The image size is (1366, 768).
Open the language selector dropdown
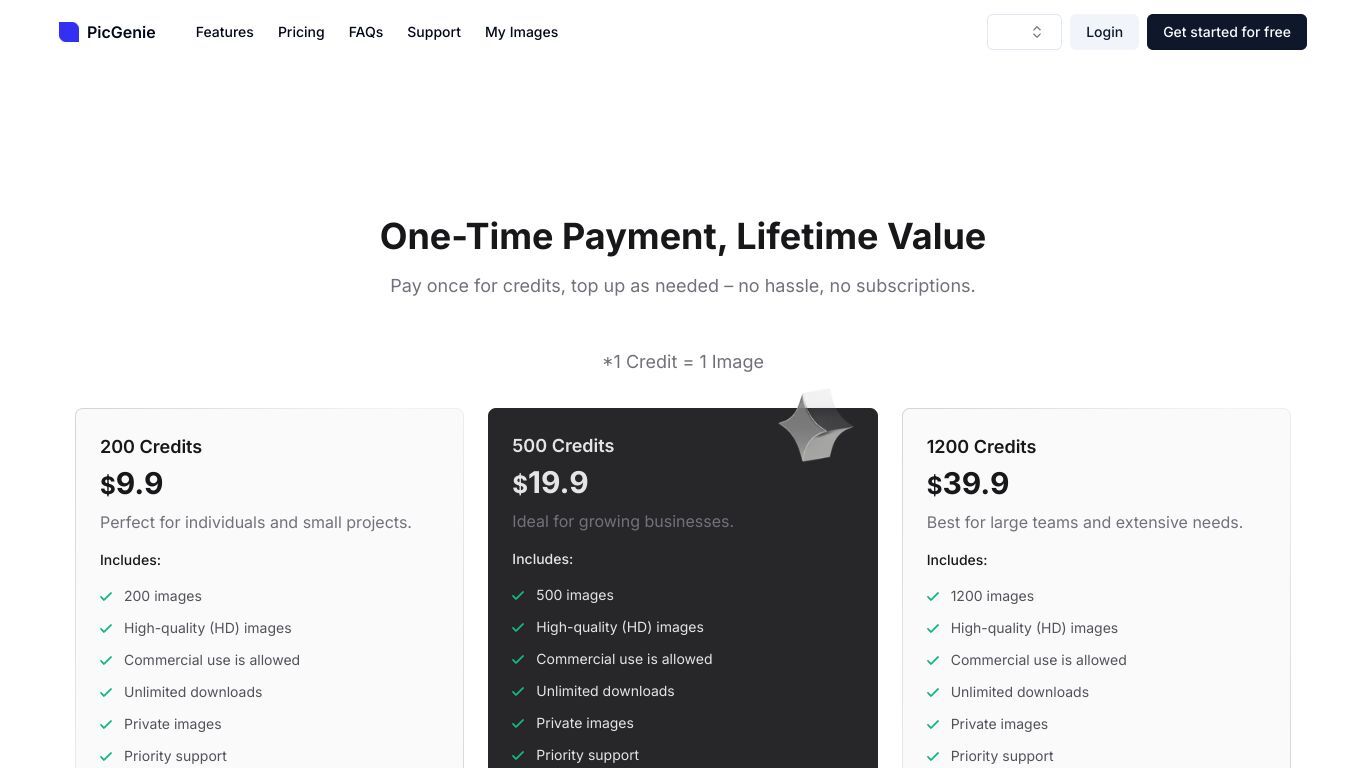tap(1024, 32)
